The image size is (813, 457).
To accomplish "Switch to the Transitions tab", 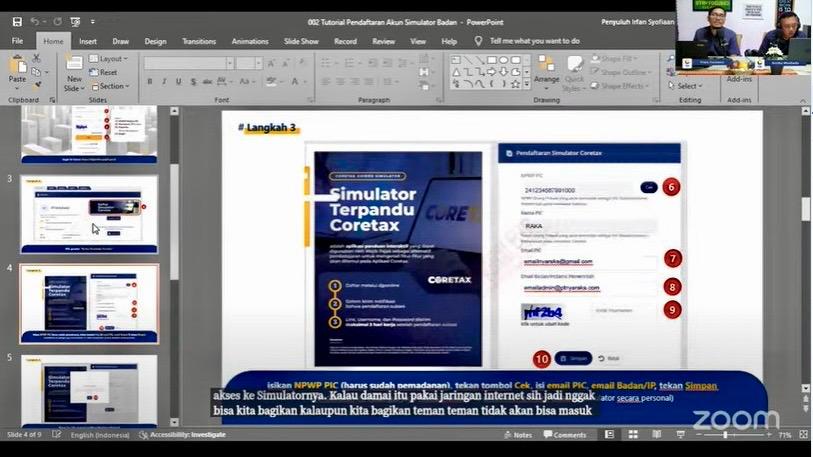I will click(x=199, y=41).
